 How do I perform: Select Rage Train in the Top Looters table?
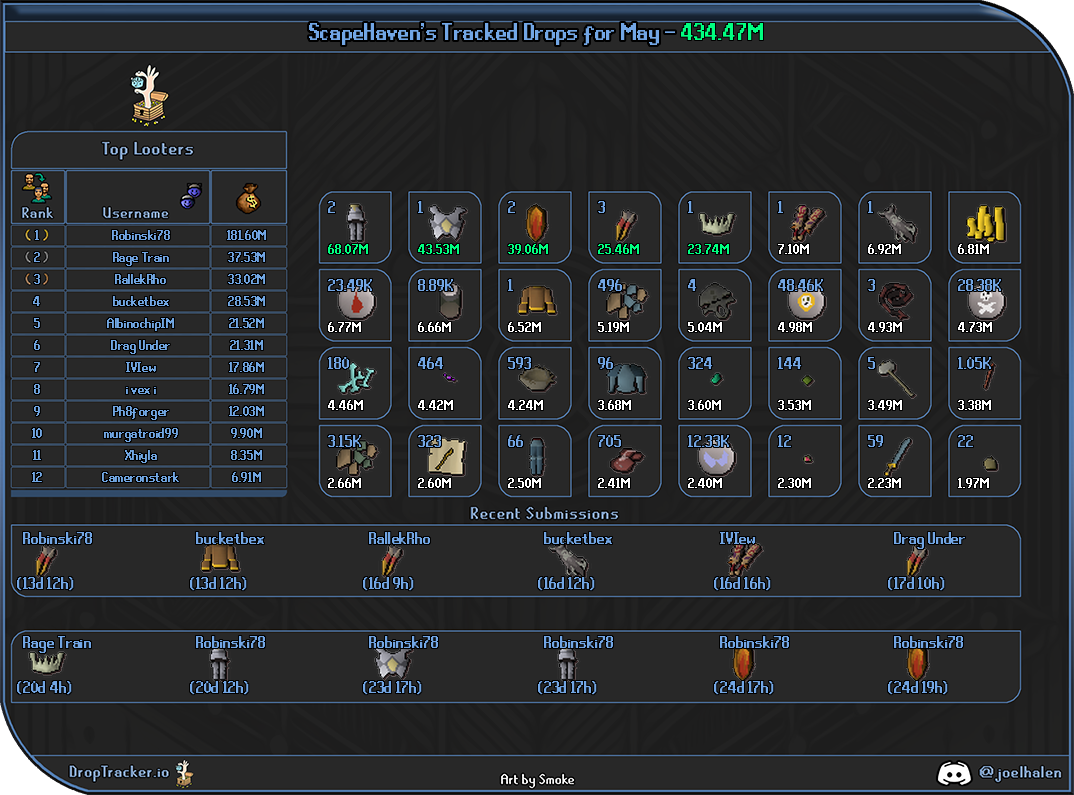pyautogui.click(x=140, y=257)
